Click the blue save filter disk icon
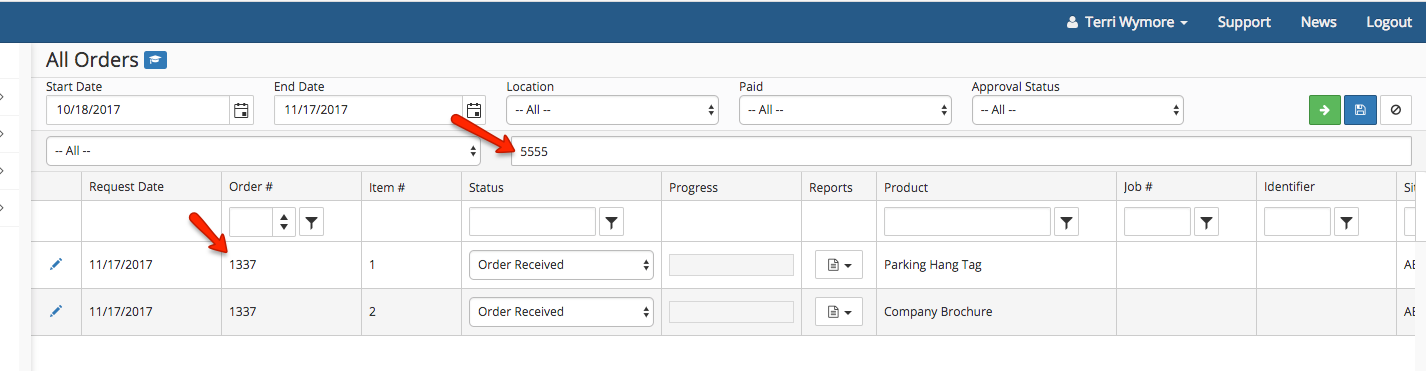1426x371 pixels. tap(1360, 111)
